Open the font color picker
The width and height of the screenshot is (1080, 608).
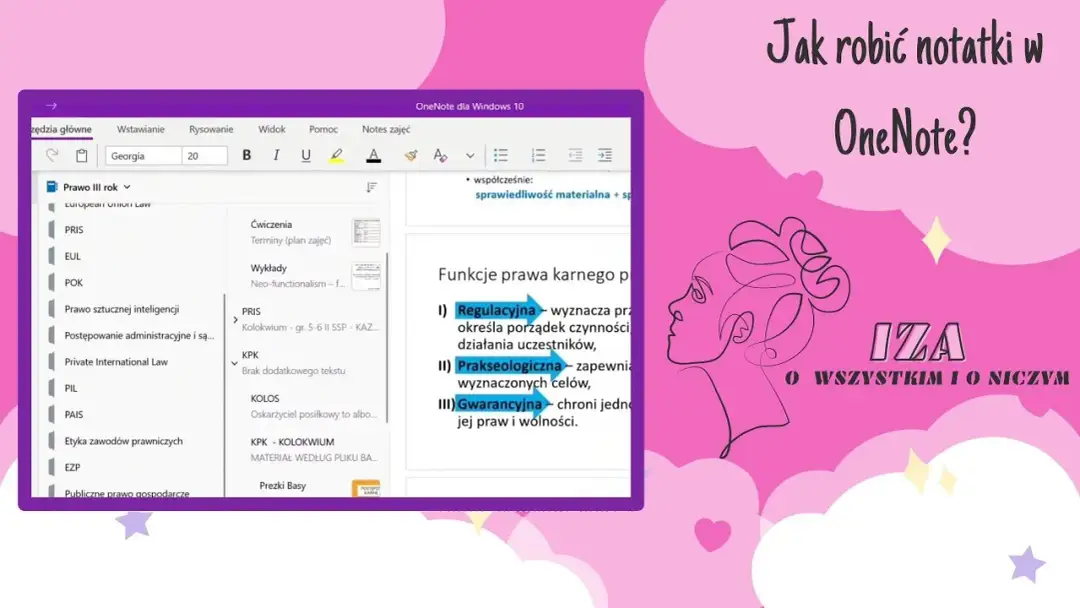click(371, 155)
